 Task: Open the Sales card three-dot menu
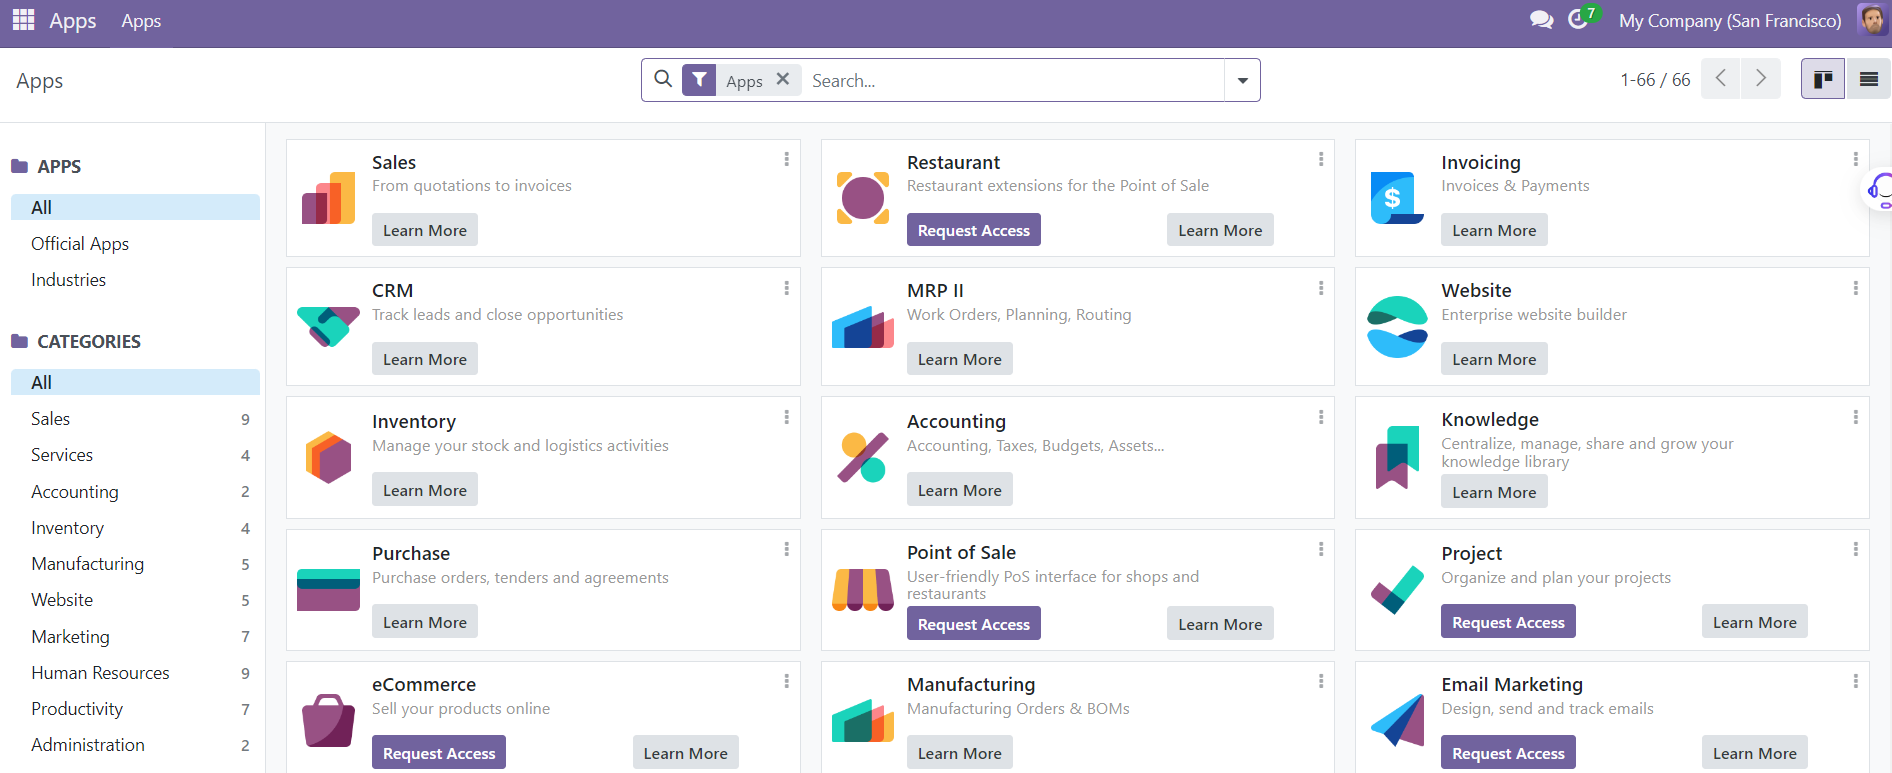[x=787, y=159]
